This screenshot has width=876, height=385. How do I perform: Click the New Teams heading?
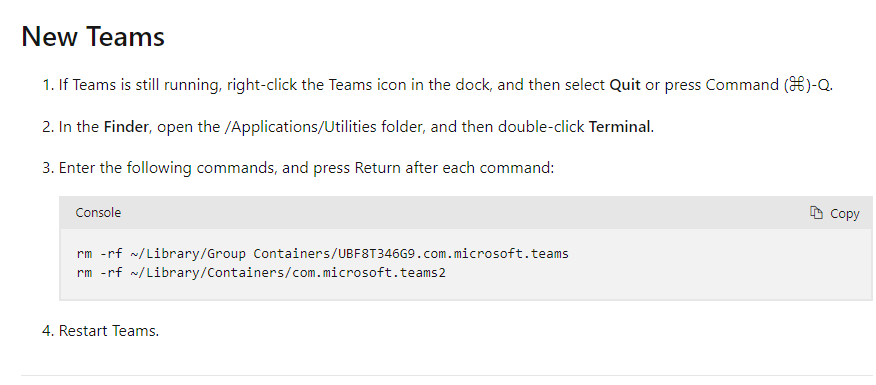click(x=93, y=36)
